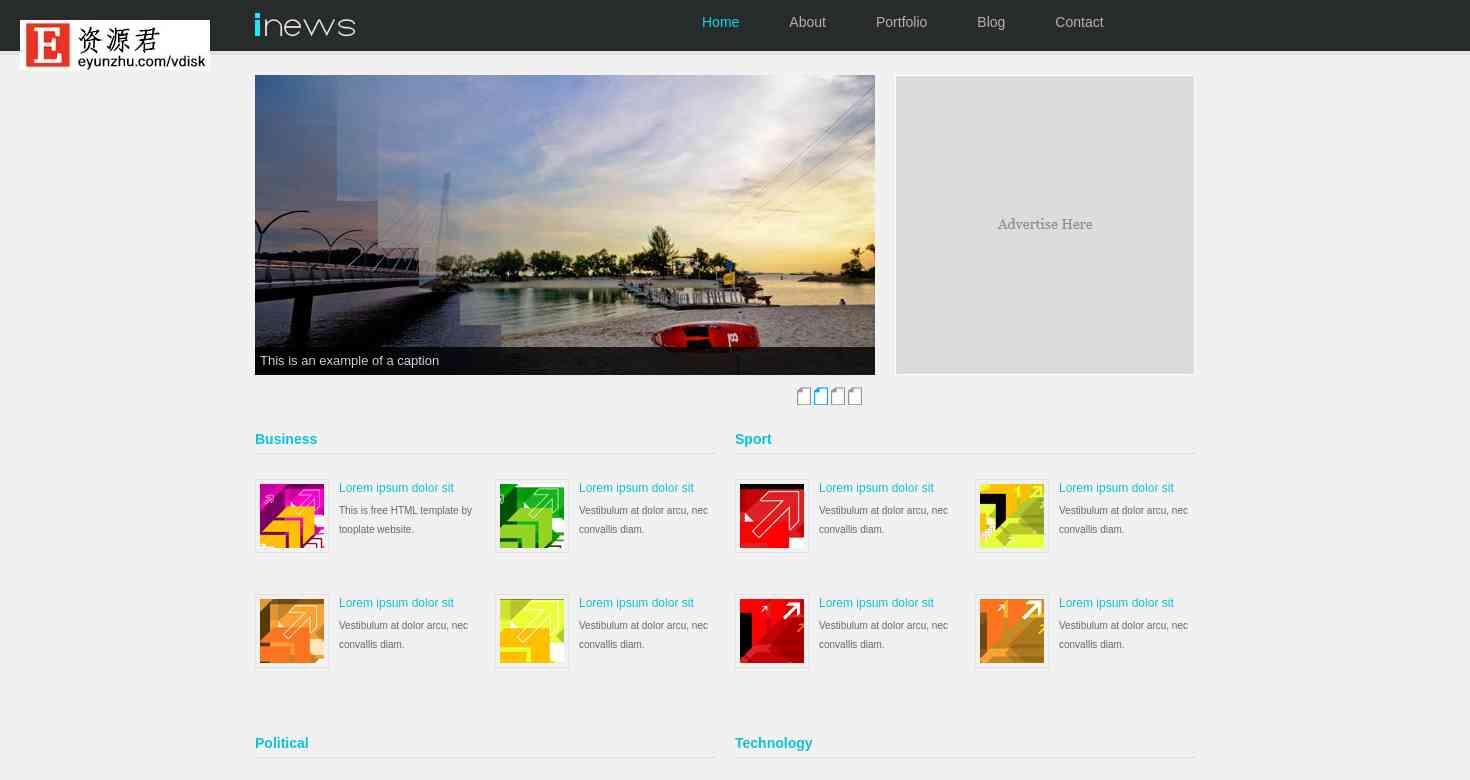
Task: Open the green arrow thumbnail in Business
Action: click(532, 516)
